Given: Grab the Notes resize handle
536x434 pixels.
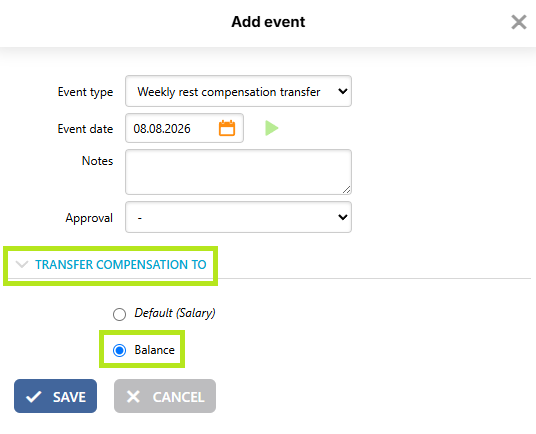Looking at the screenshot, I should tap(347, 190).
